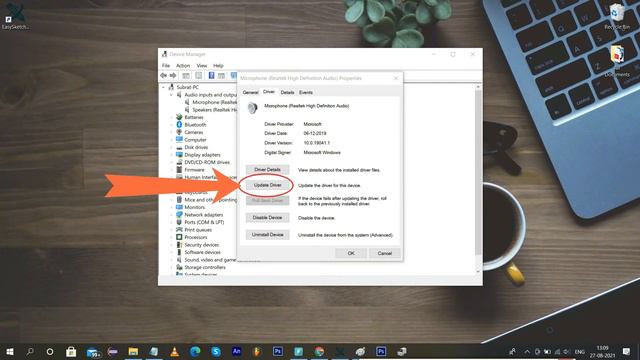640x360 pixels.
Task: Click the Print queues category icon
Action: tap(179, 229)
